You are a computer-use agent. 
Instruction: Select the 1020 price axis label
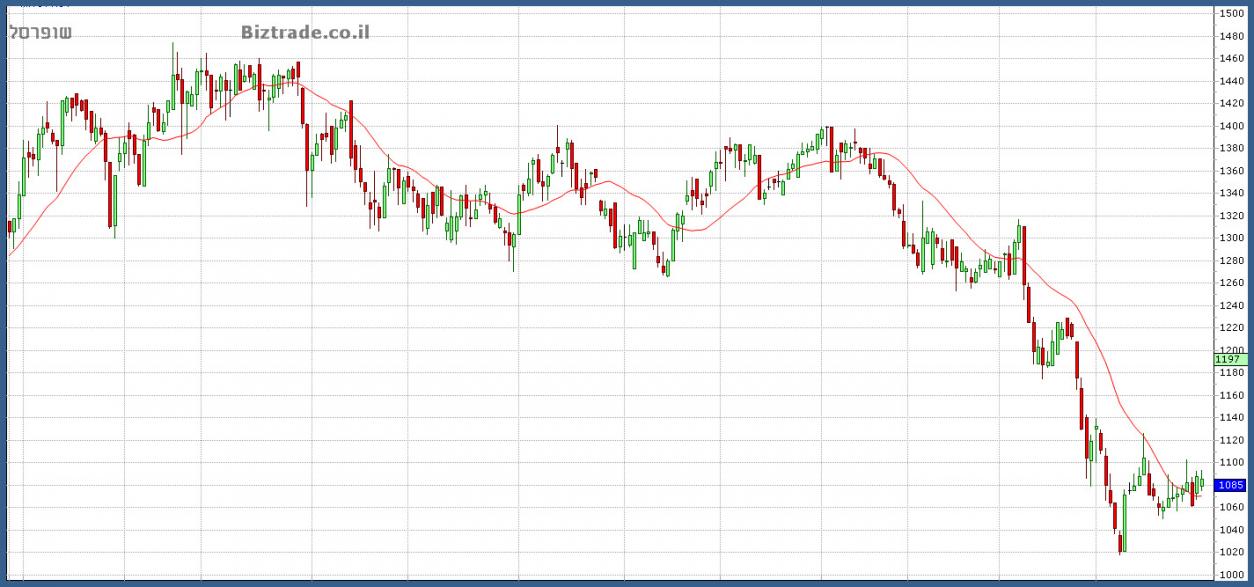point(1230,553)
